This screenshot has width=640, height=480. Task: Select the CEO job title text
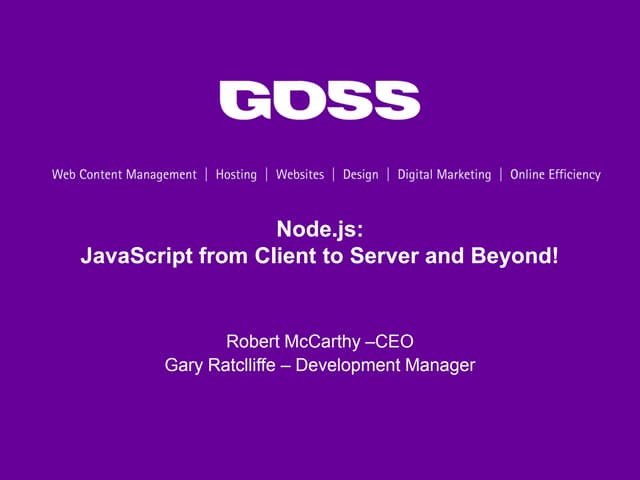coord(394,340)
